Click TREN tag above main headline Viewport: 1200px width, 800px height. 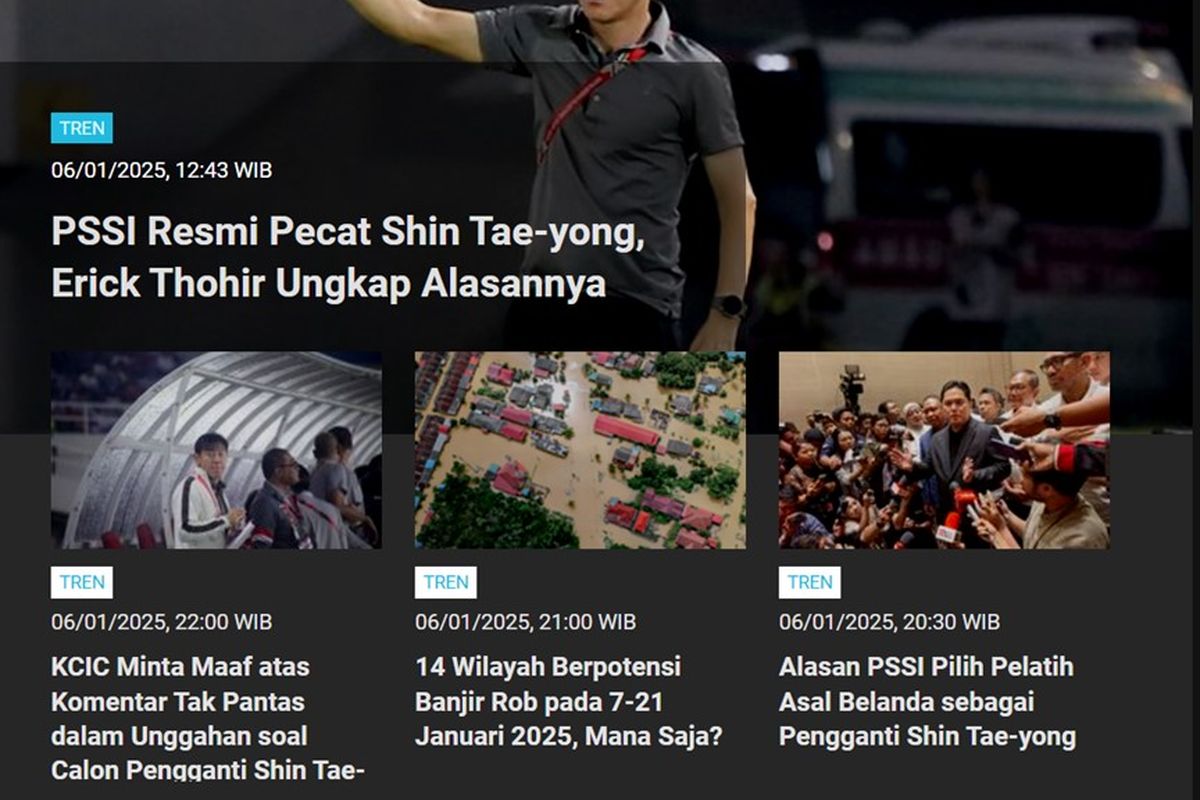click(82, 128)
